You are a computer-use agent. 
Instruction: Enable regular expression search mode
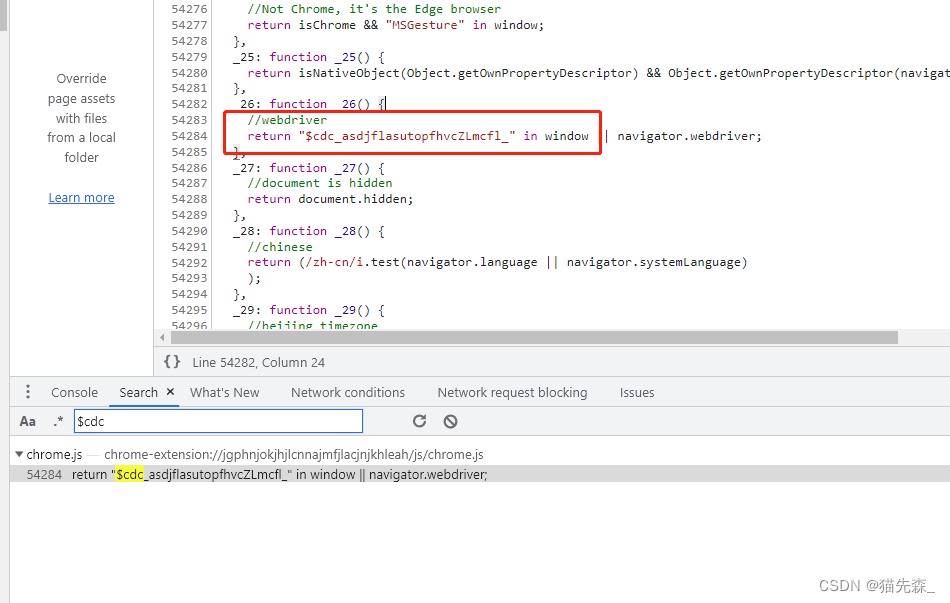(58, 421)
